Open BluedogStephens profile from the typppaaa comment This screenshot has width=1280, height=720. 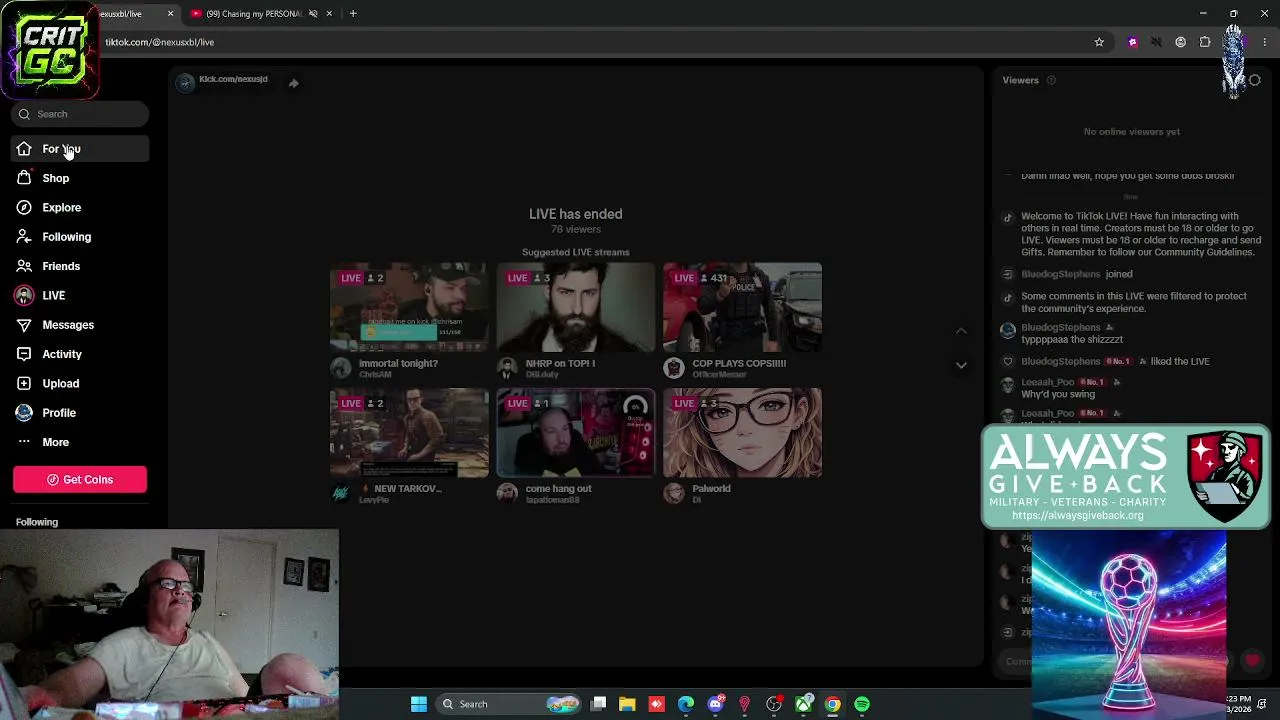pyautogui.click(x=1060, y=327)
